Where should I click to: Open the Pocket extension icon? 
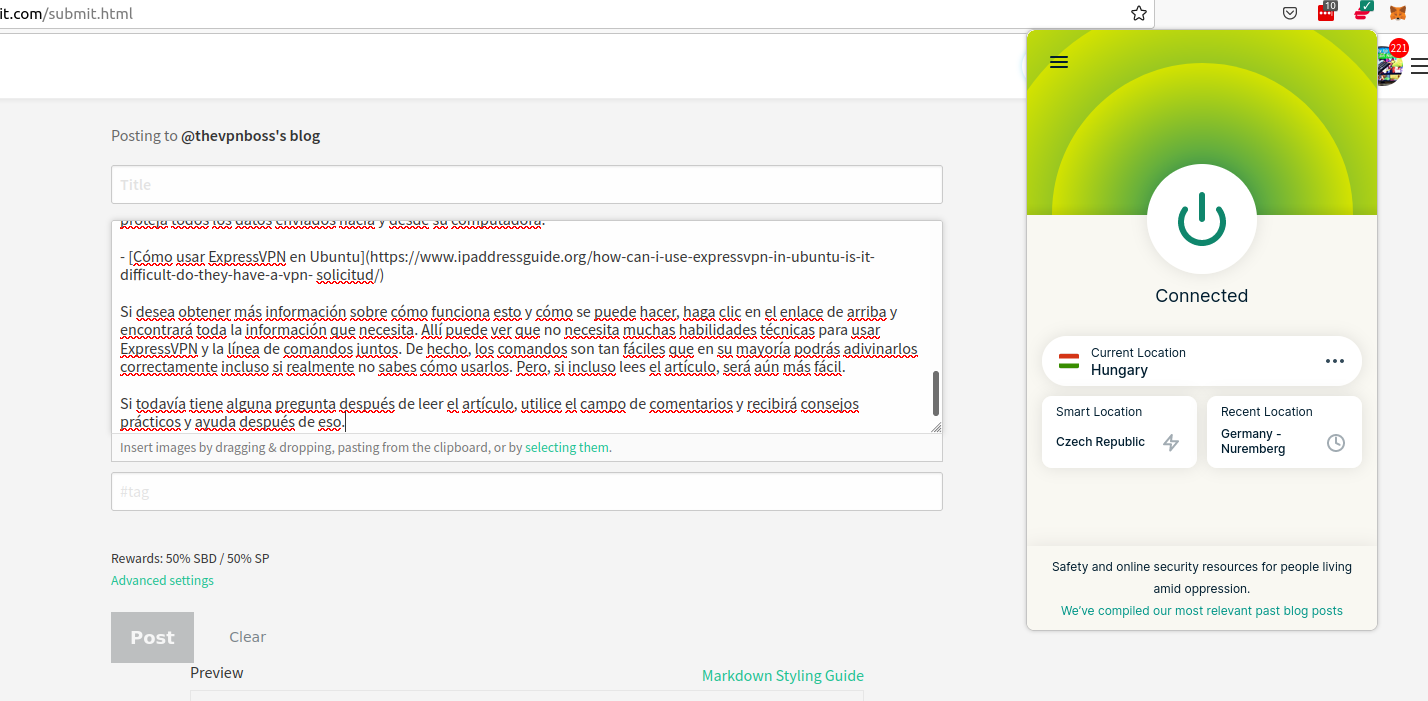(1290, 14)
